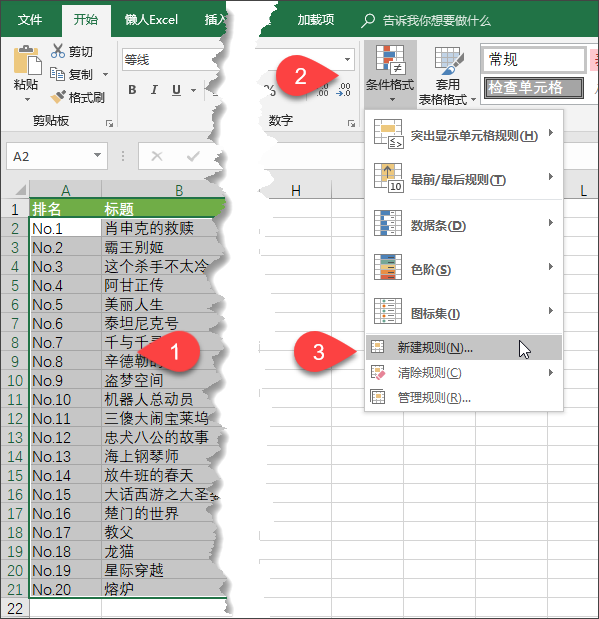The width and height of the screenshot is (599, 619).
Task: Switch to the 开始 ribbon tab
Action: pyautogui.click(x=86, y=19)
